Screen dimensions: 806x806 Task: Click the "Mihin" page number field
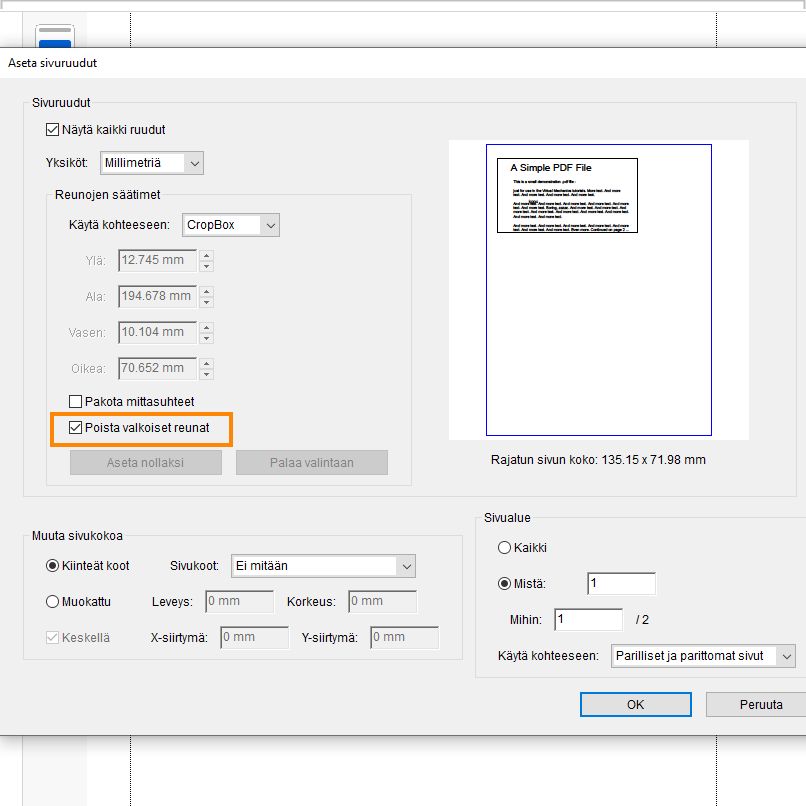(x=587, y=620)
